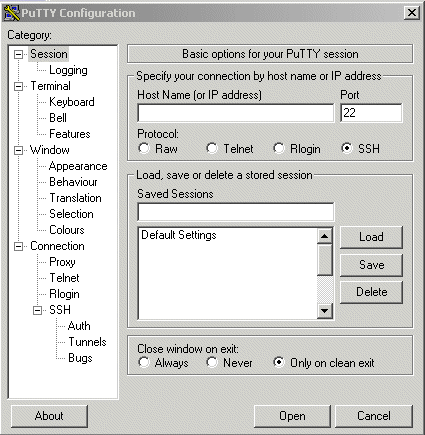
Task: Open the Tunnels settings under SSH
Action: 87,342
